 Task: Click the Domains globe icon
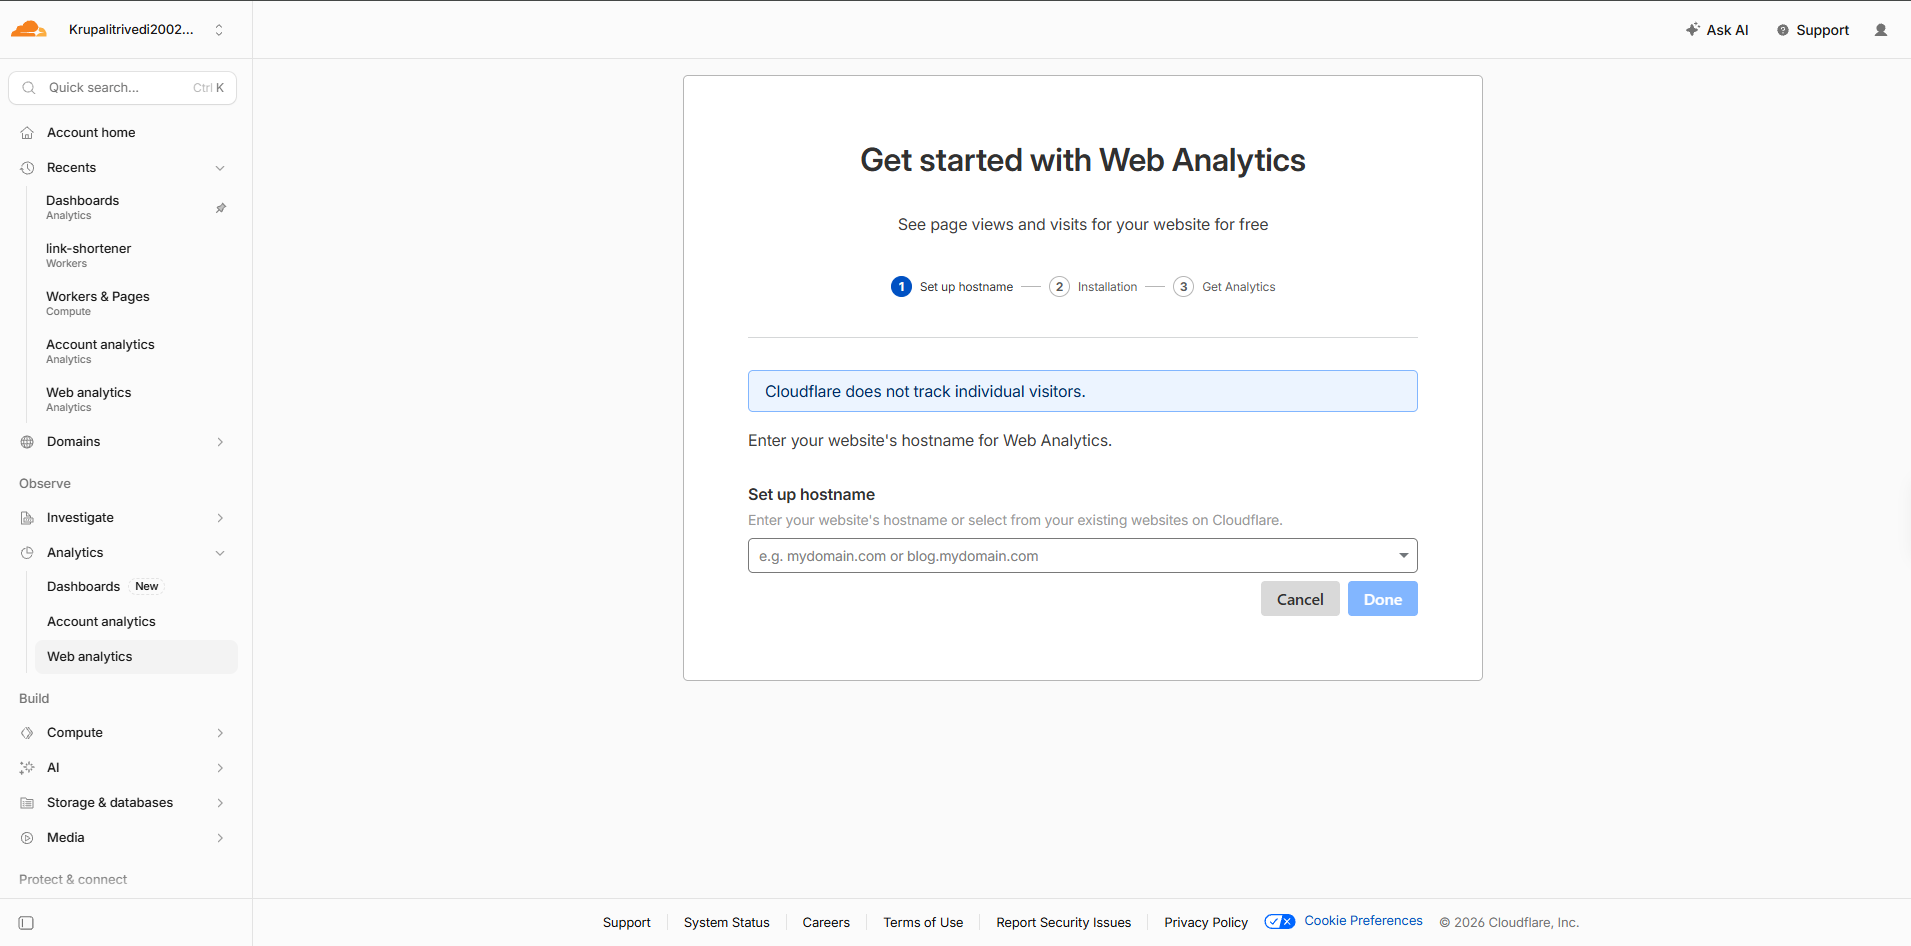tap(27, 442)
